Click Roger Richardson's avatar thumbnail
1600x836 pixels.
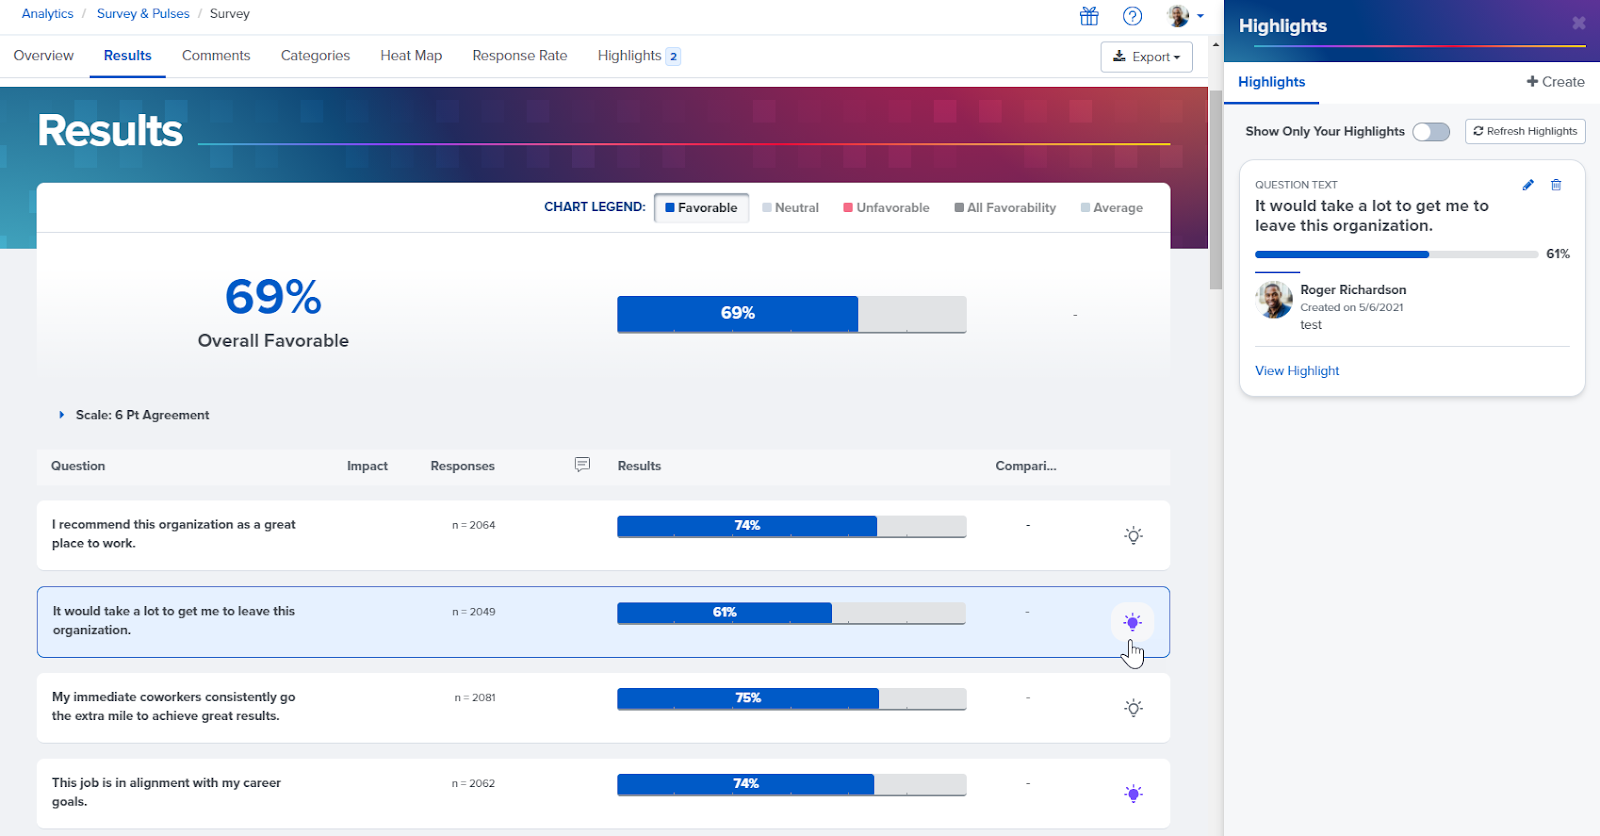[1274, 300]
